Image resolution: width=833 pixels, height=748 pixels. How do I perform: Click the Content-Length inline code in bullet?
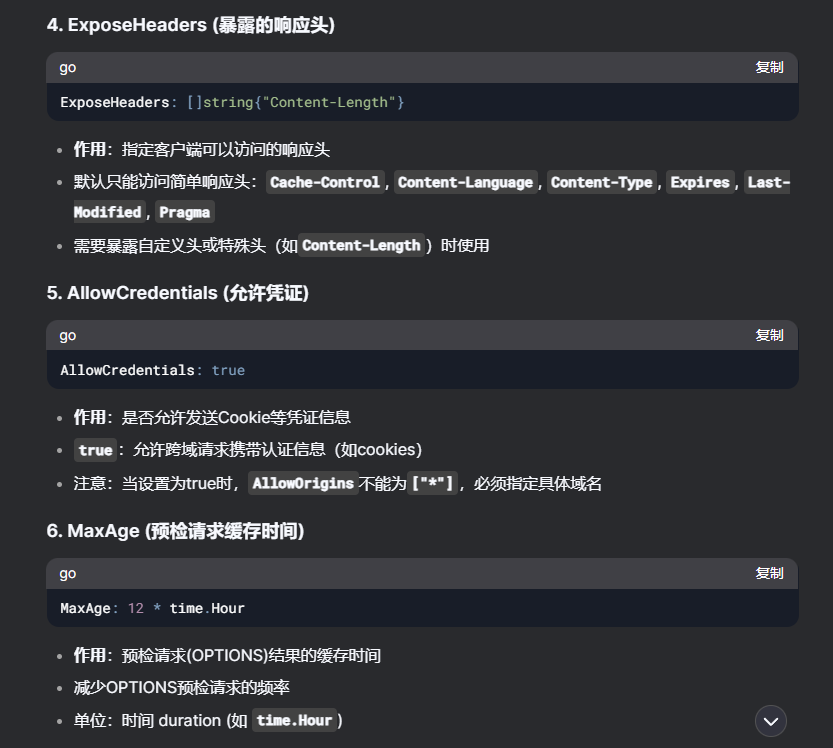click(361, 245)
